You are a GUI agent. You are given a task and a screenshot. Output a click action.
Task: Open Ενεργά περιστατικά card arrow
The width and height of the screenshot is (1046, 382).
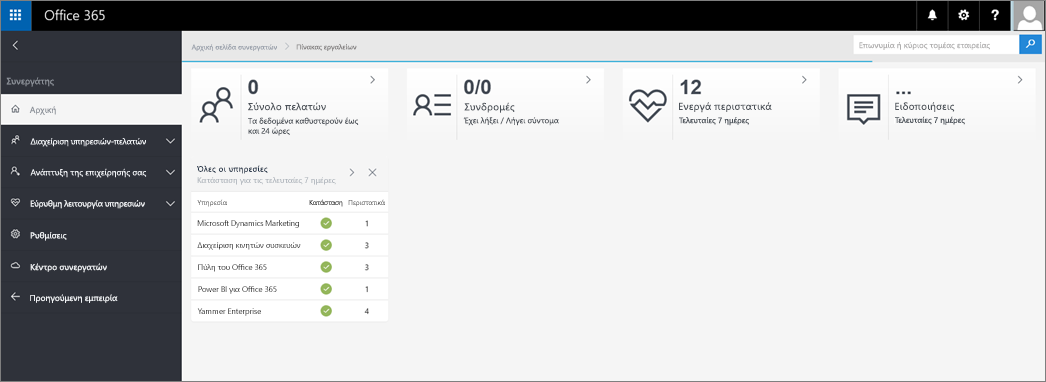[805, 80]
